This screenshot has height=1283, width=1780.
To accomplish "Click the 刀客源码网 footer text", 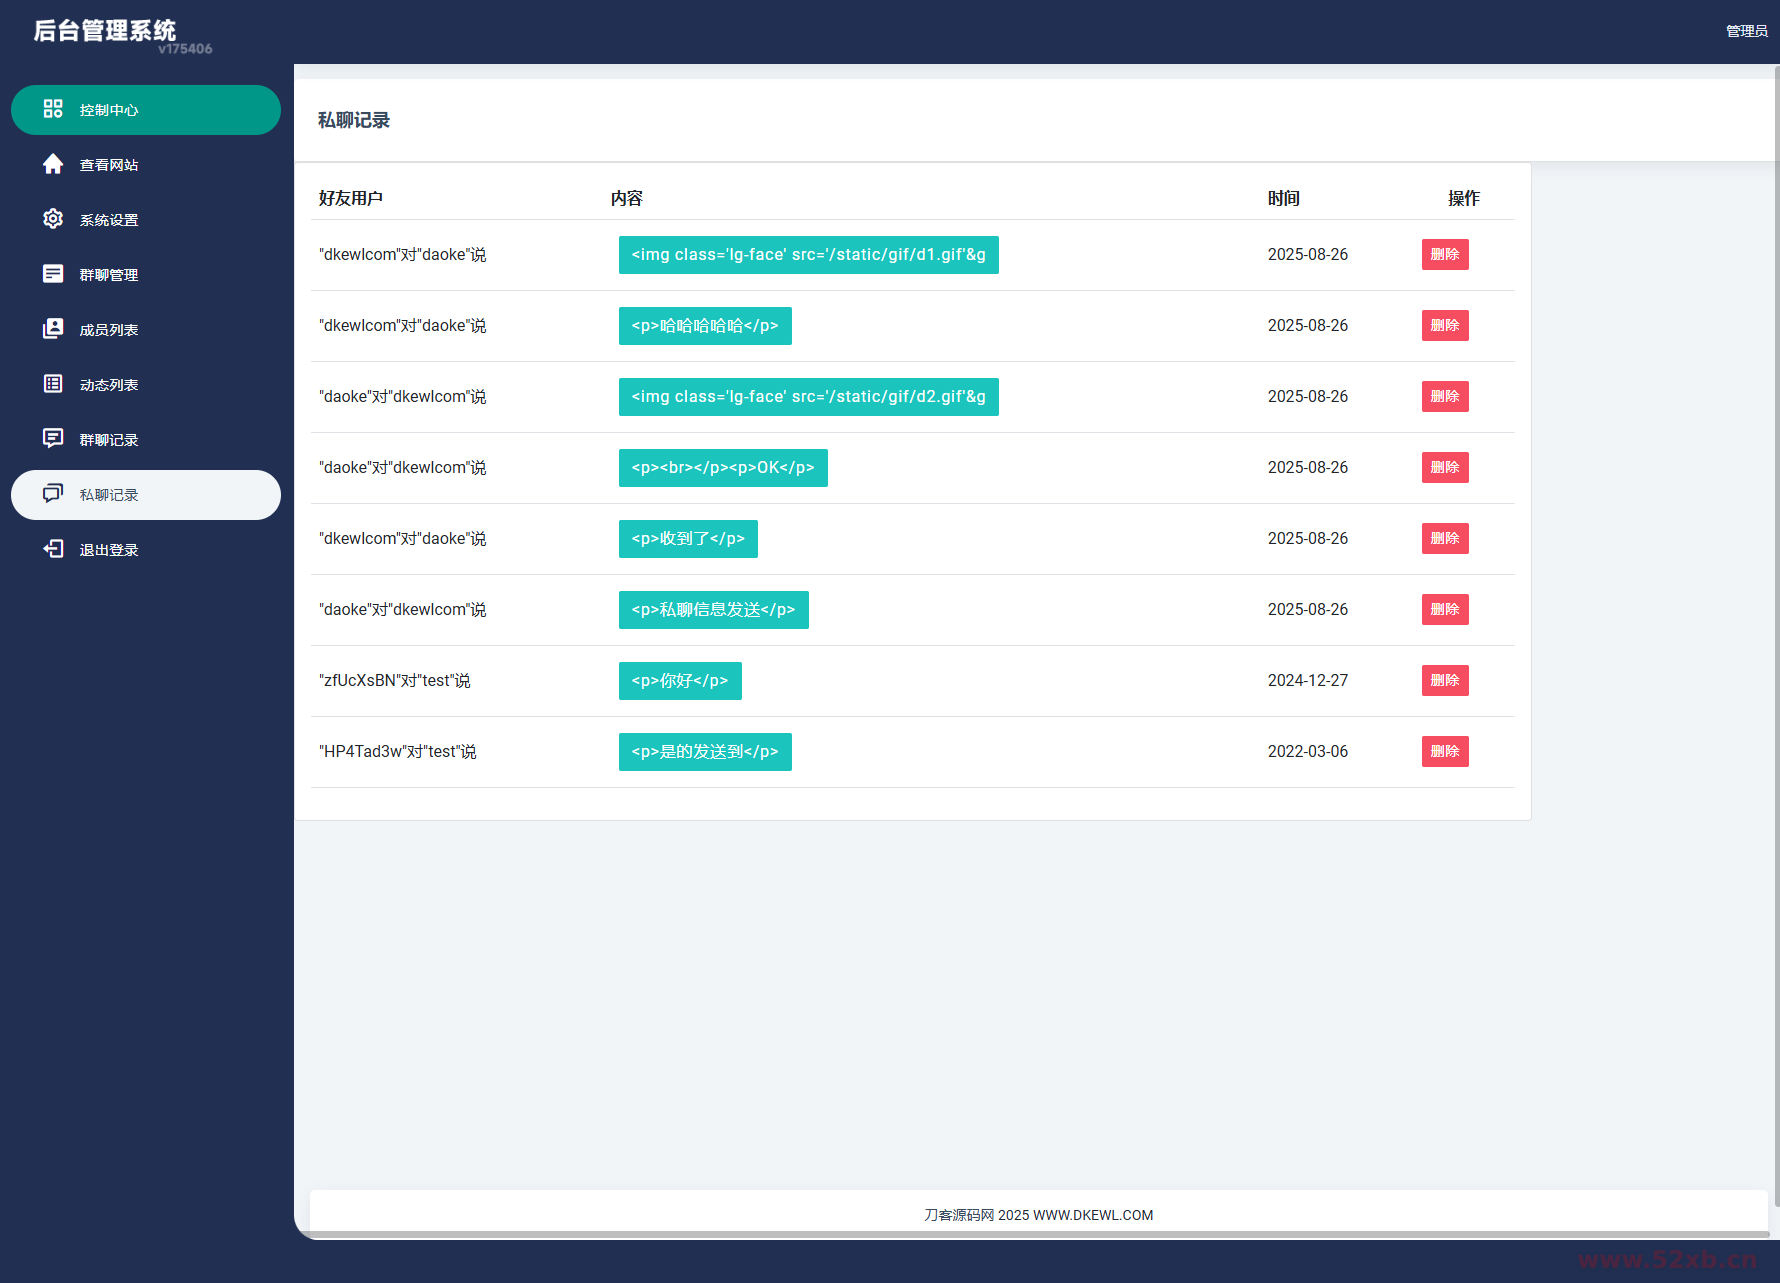I will click(x=1038, y=1215).
